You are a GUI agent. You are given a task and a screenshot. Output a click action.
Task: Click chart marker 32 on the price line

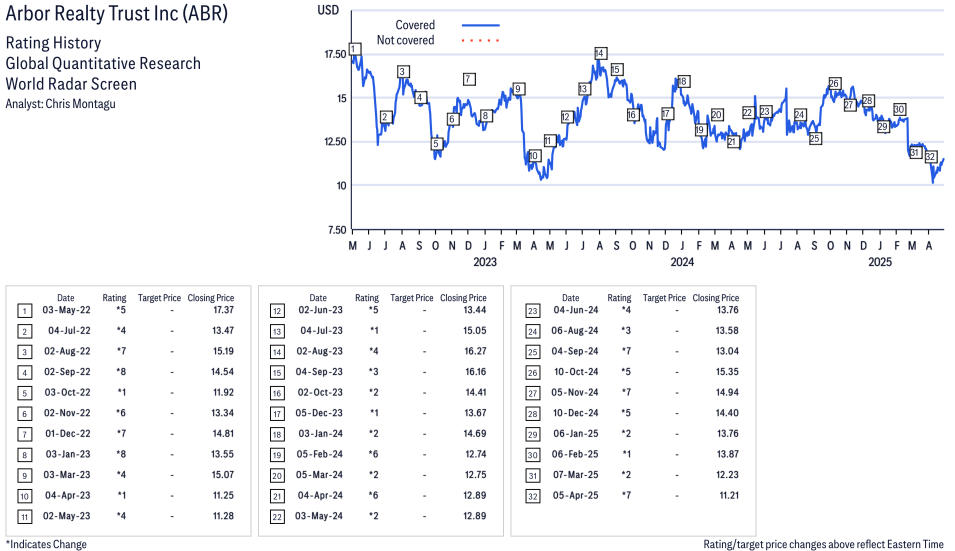click(930, 156)
